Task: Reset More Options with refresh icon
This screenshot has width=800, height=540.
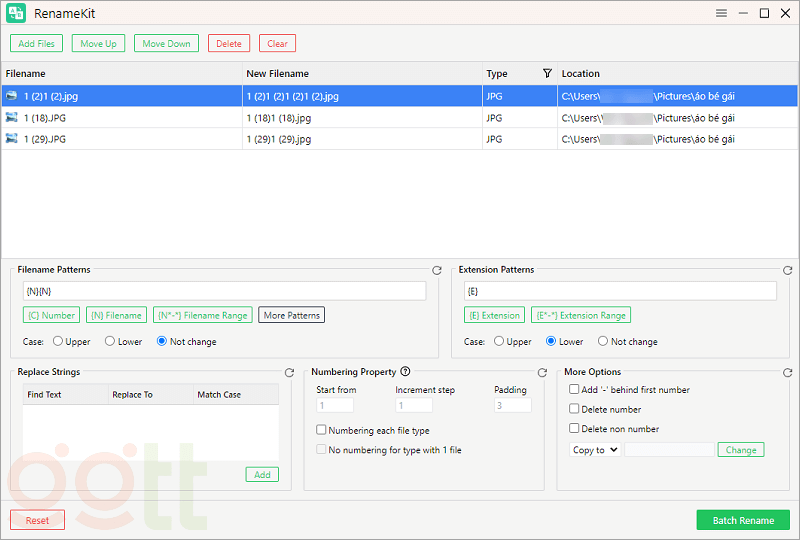Action: click(x=787, y=373)
